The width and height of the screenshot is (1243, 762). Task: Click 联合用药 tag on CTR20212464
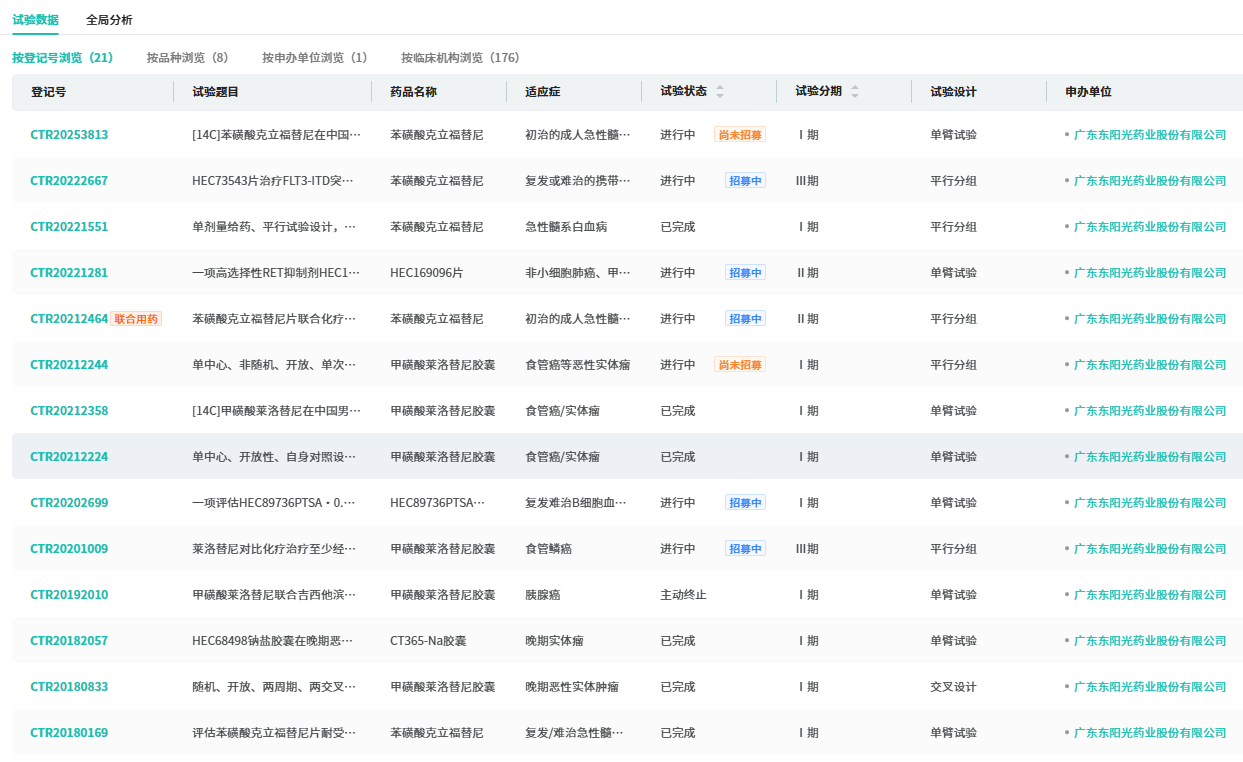136,319
